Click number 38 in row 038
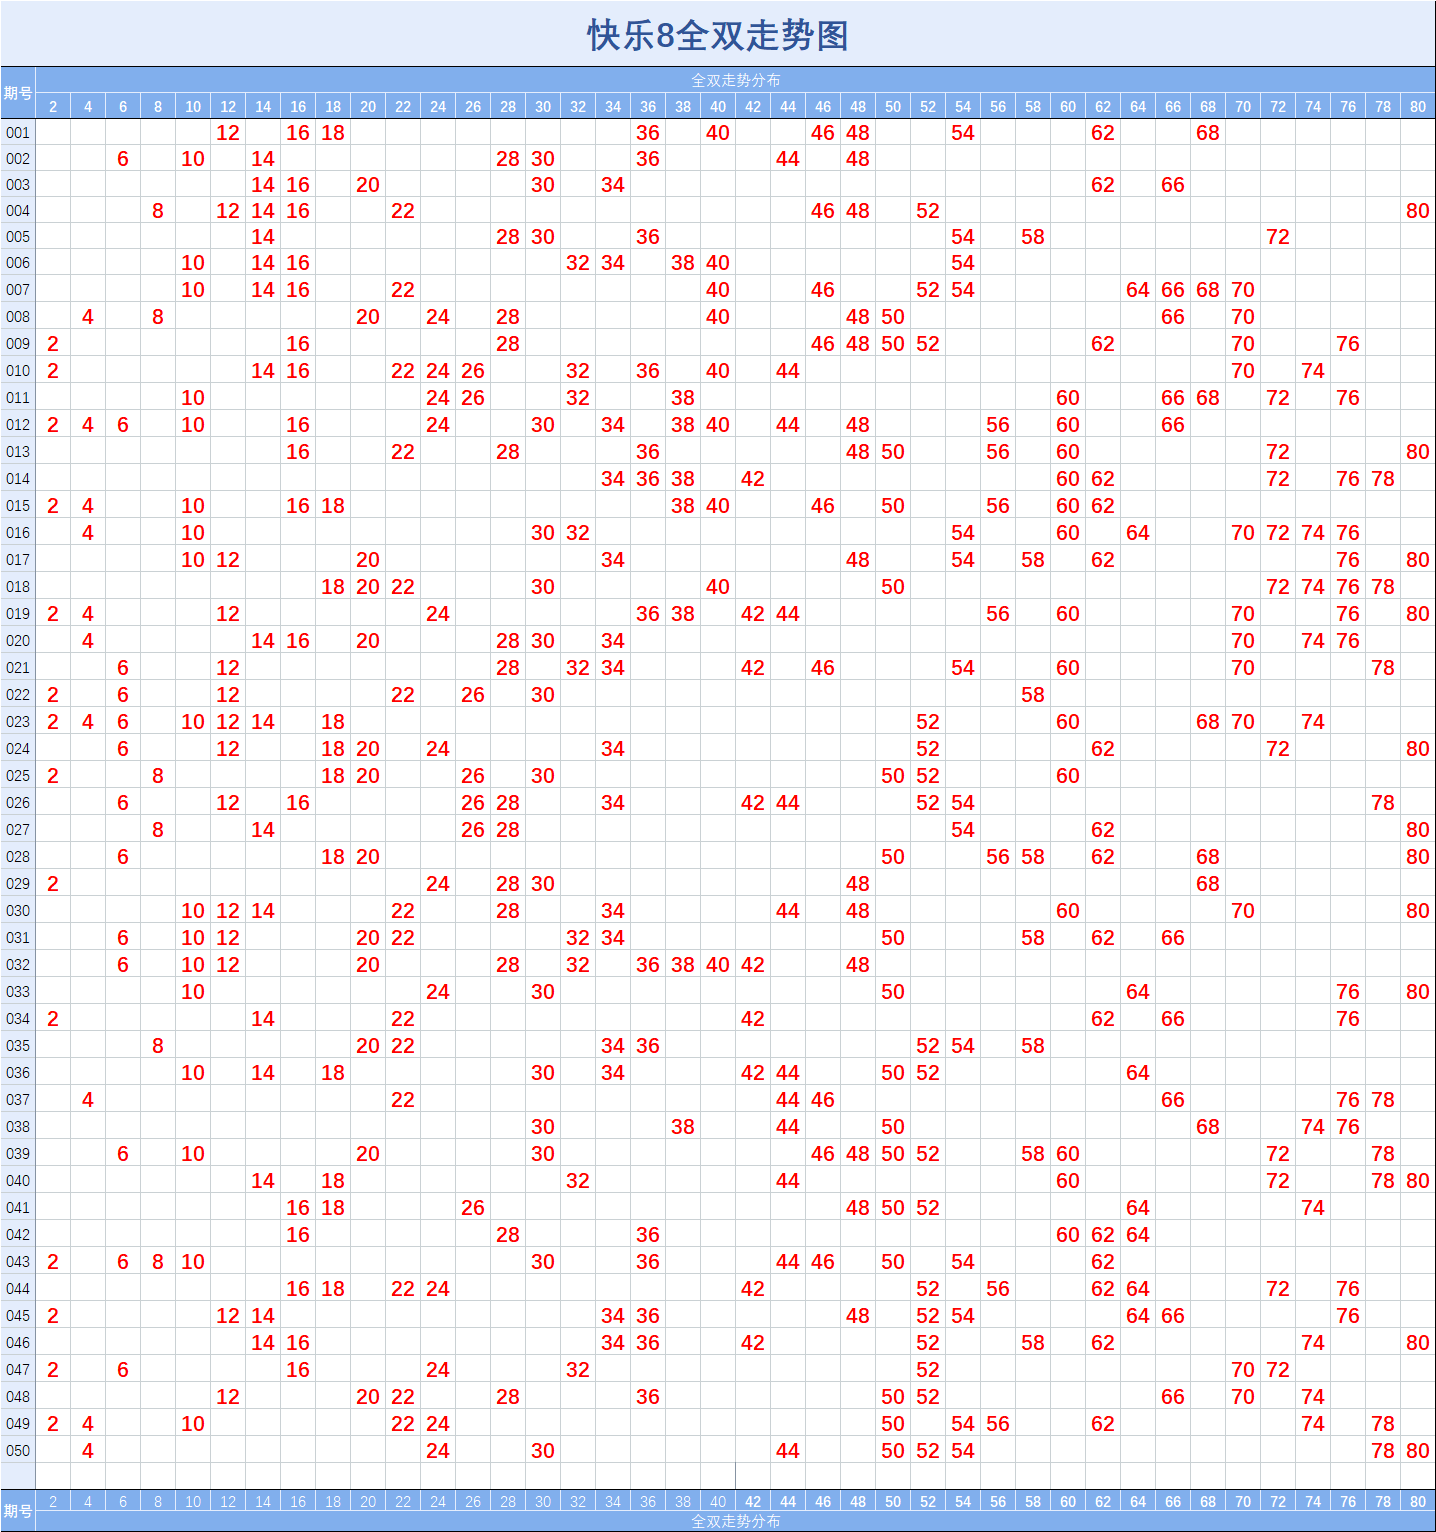1436x1532 pixels. click(x=683, y=1127)
